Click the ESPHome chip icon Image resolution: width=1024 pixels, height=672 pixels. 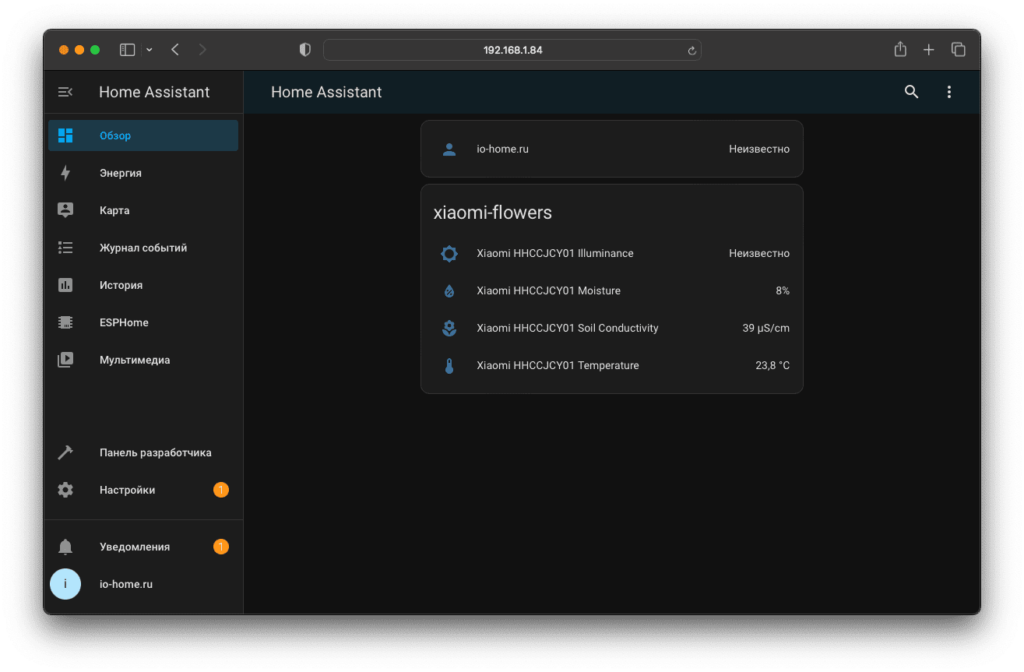click(x=65, y=322)
